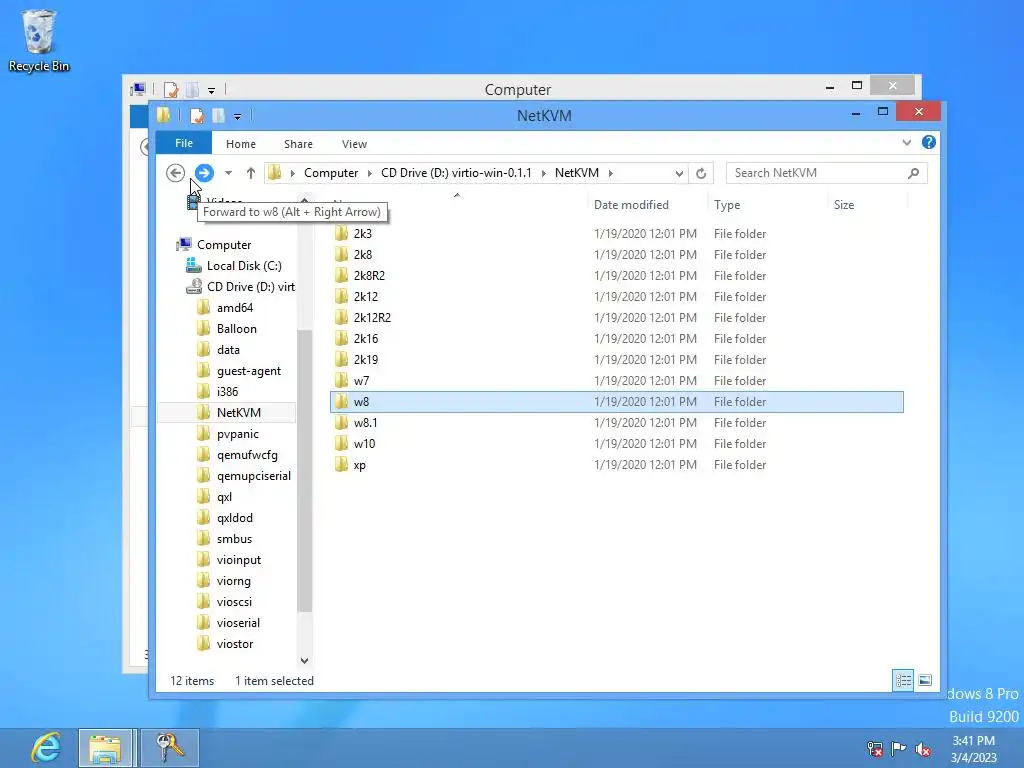Open the Help question mark icon
This screenshot has height=768, width=1024.
point(929,142)
